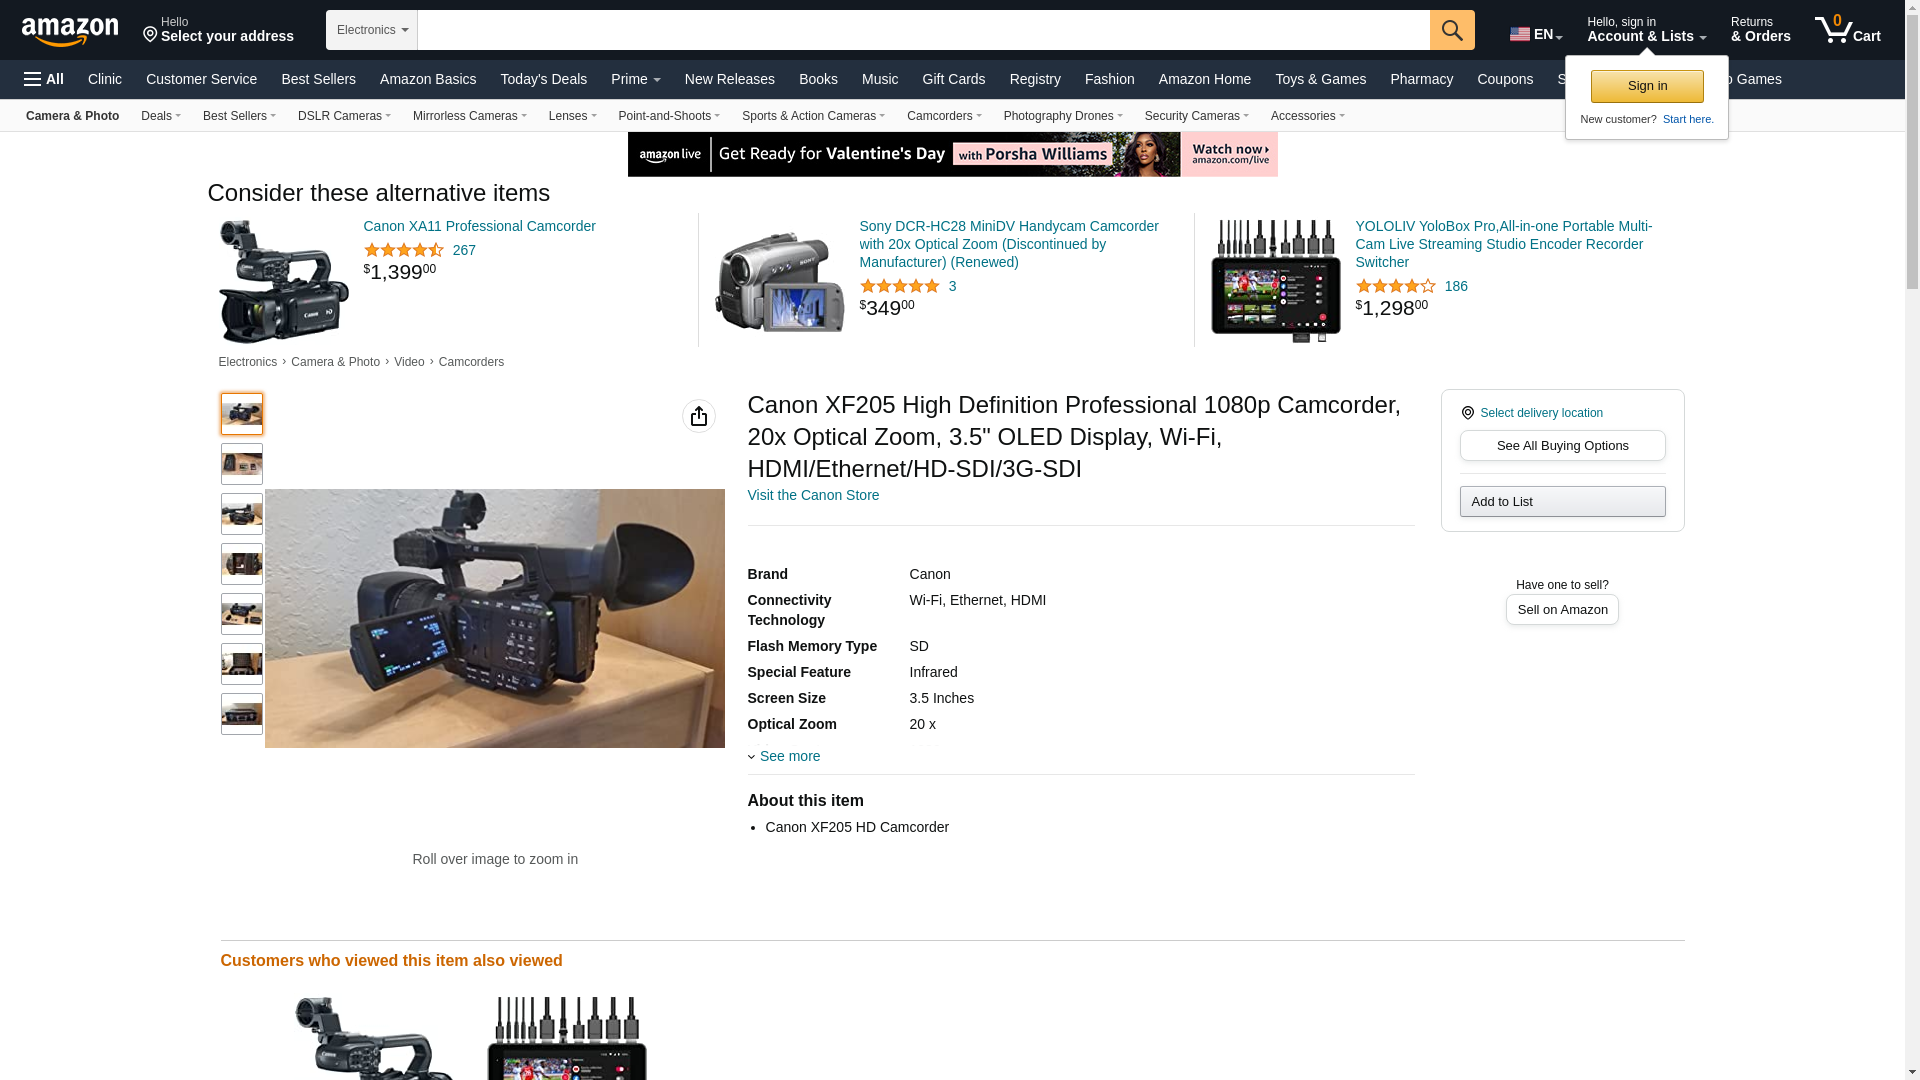Click See All Buying Options button

[1562, 446]
